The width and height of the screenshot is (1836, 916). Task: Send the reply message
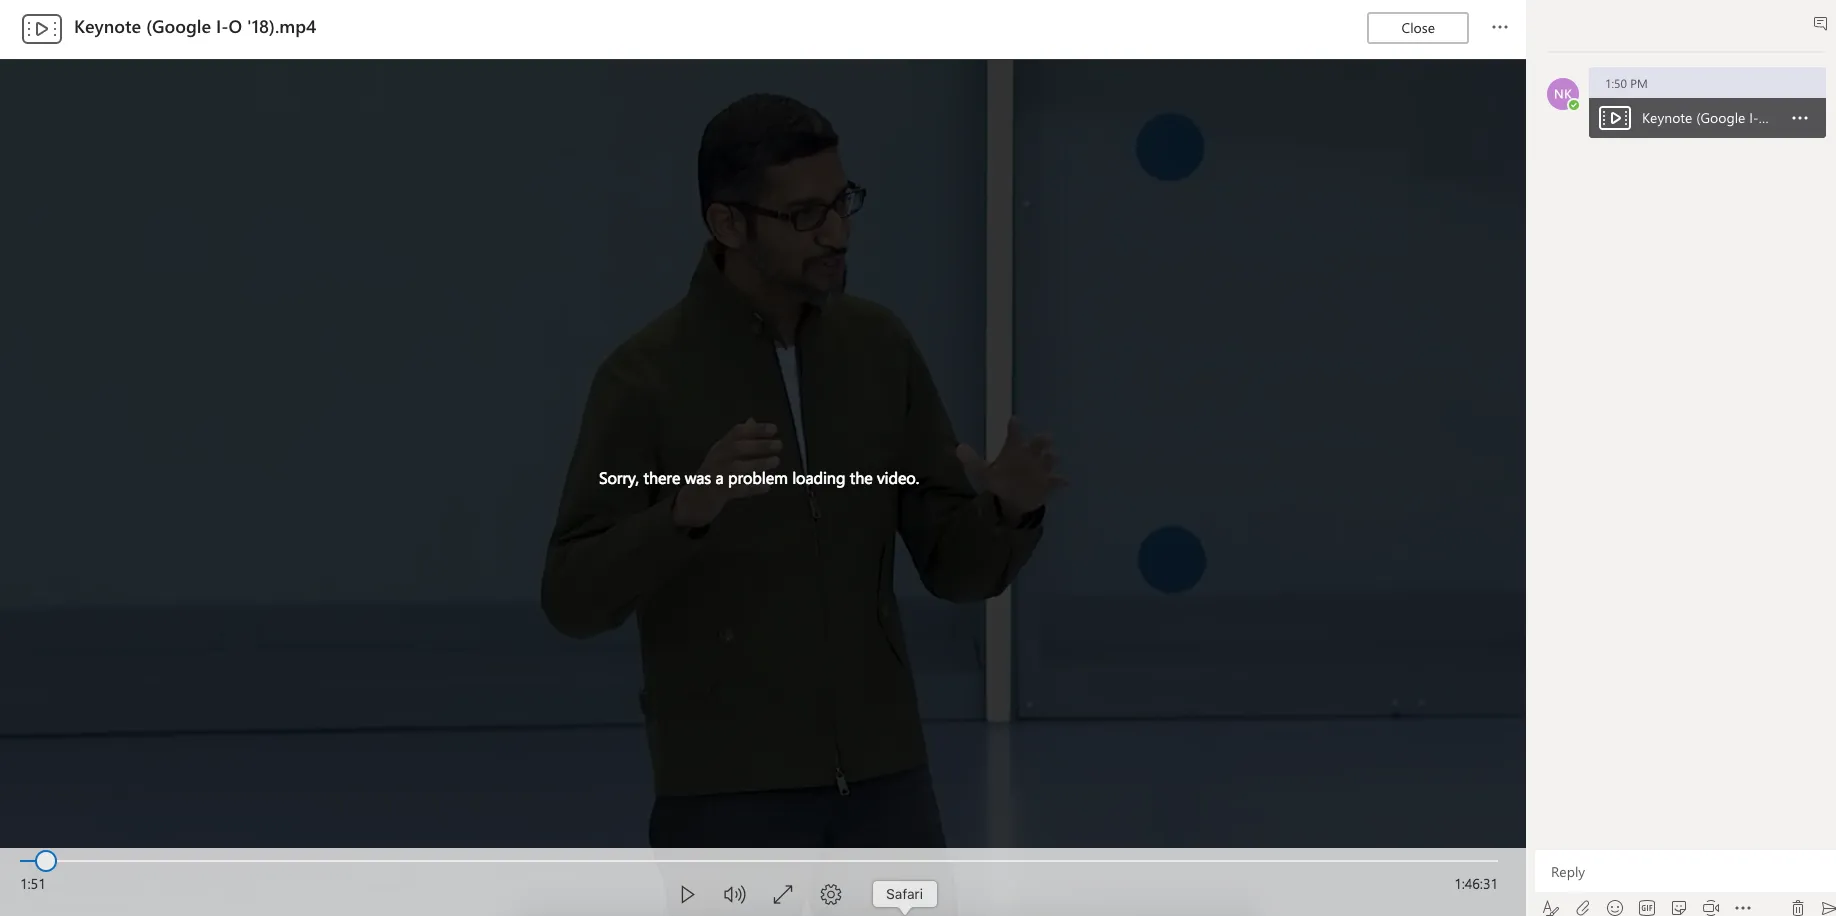[1828, 907]
